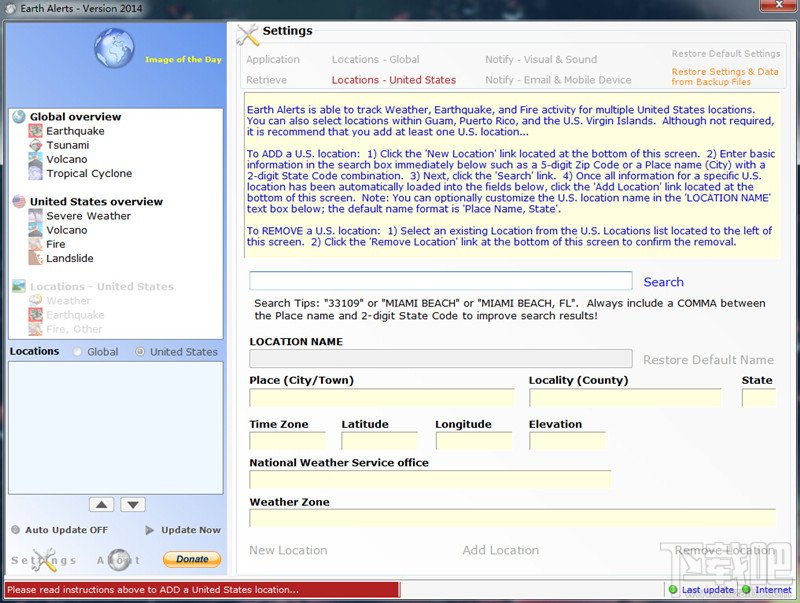800x603 pixels.
Task: Click the icon beside Earthquake under Locations - United States
Action: pyautogui.click(x=35, y=315)
